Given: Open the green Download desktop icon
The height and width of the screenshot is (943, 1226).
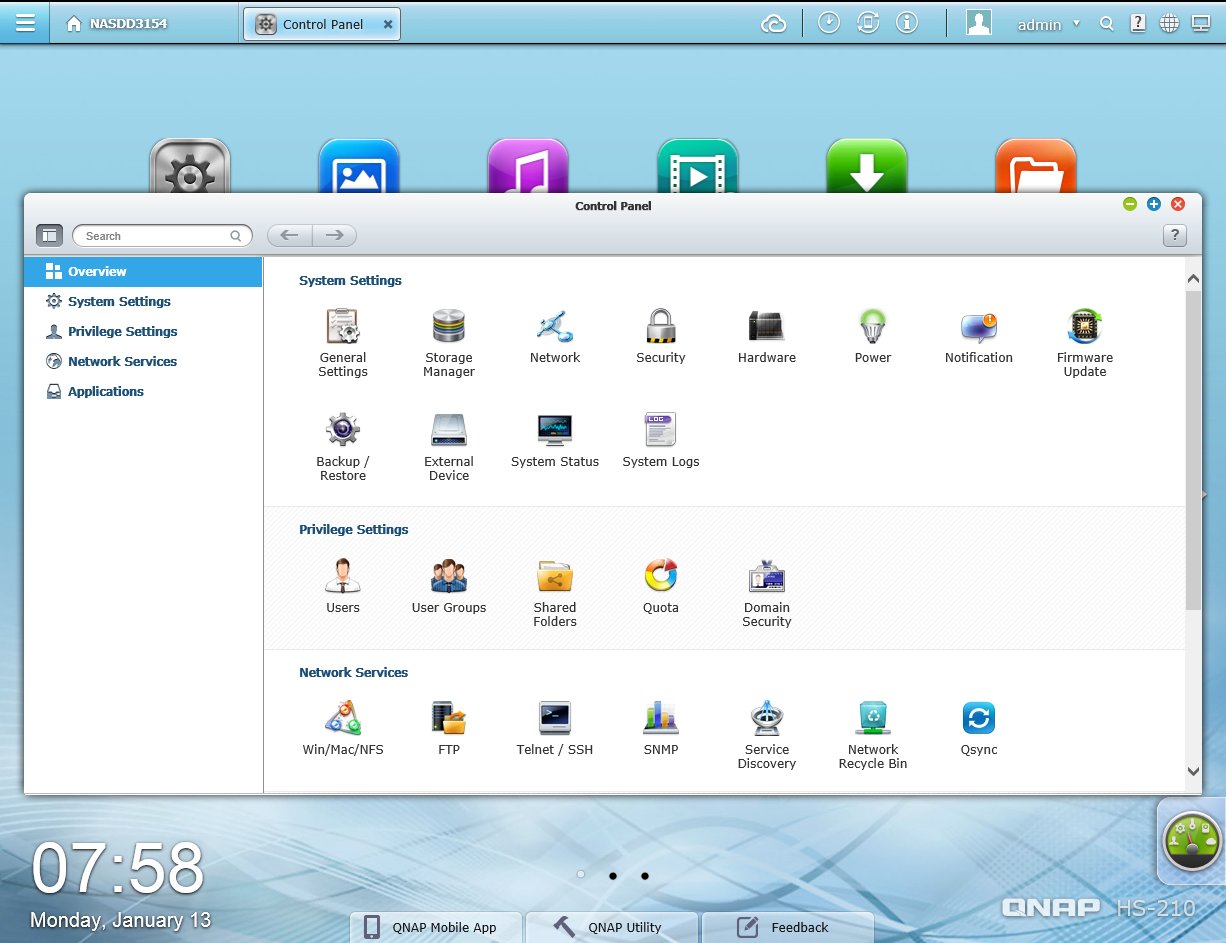Looking at the screenshot, I should [867, 166].
